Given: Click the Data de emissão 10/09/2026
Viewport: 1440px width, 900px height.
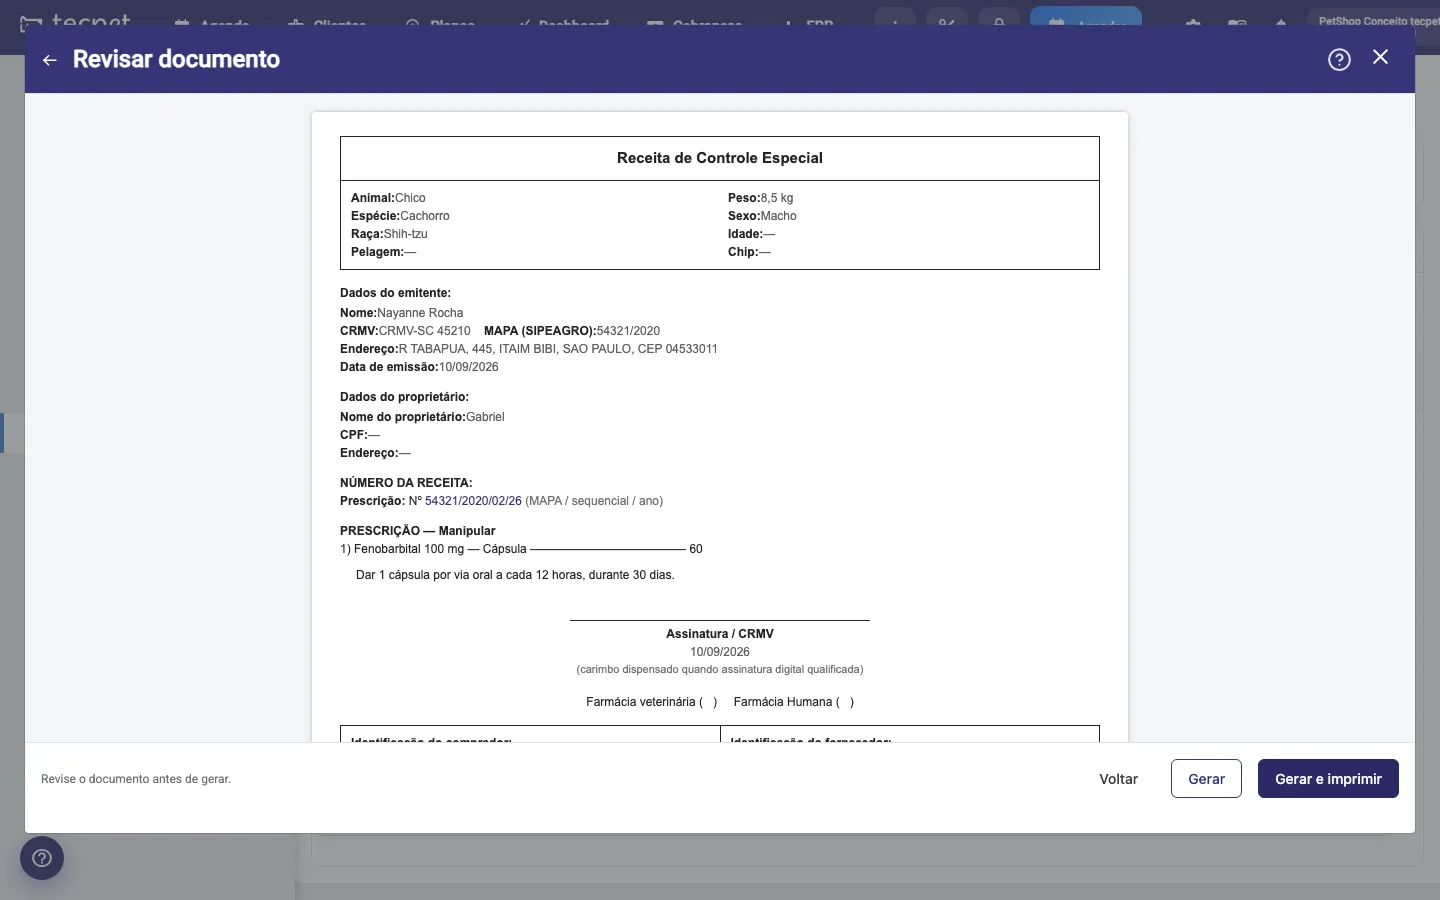Looking at the screenshot, I should coord(469,367).
